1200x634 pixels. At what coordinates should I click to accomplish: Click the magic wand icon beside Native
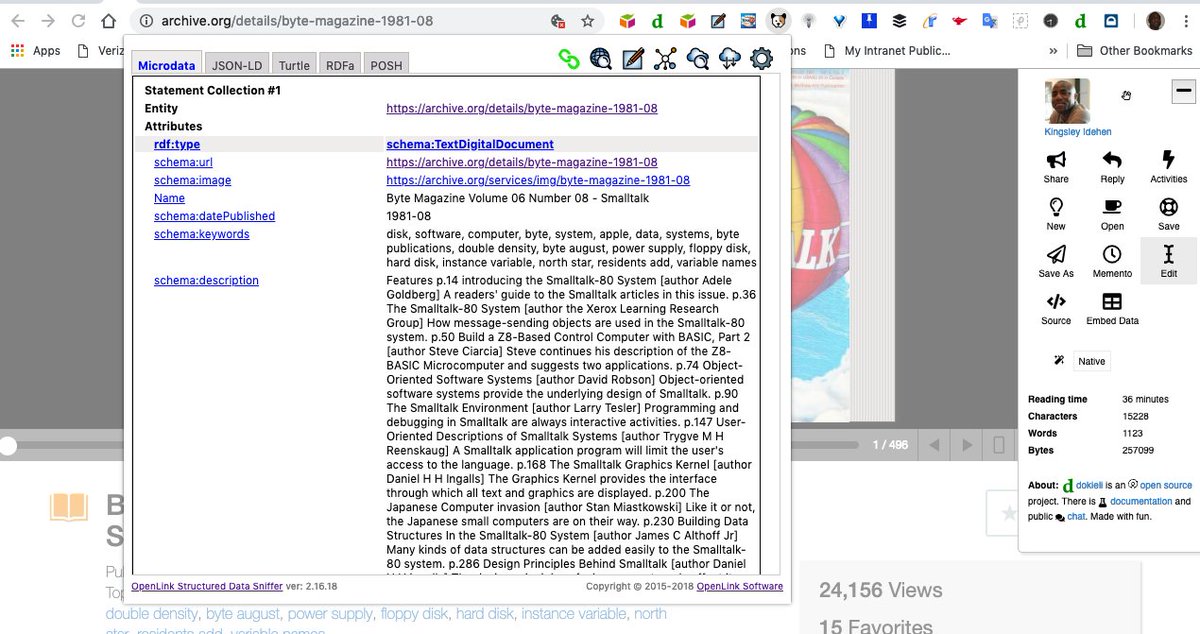pos(1059,360)
